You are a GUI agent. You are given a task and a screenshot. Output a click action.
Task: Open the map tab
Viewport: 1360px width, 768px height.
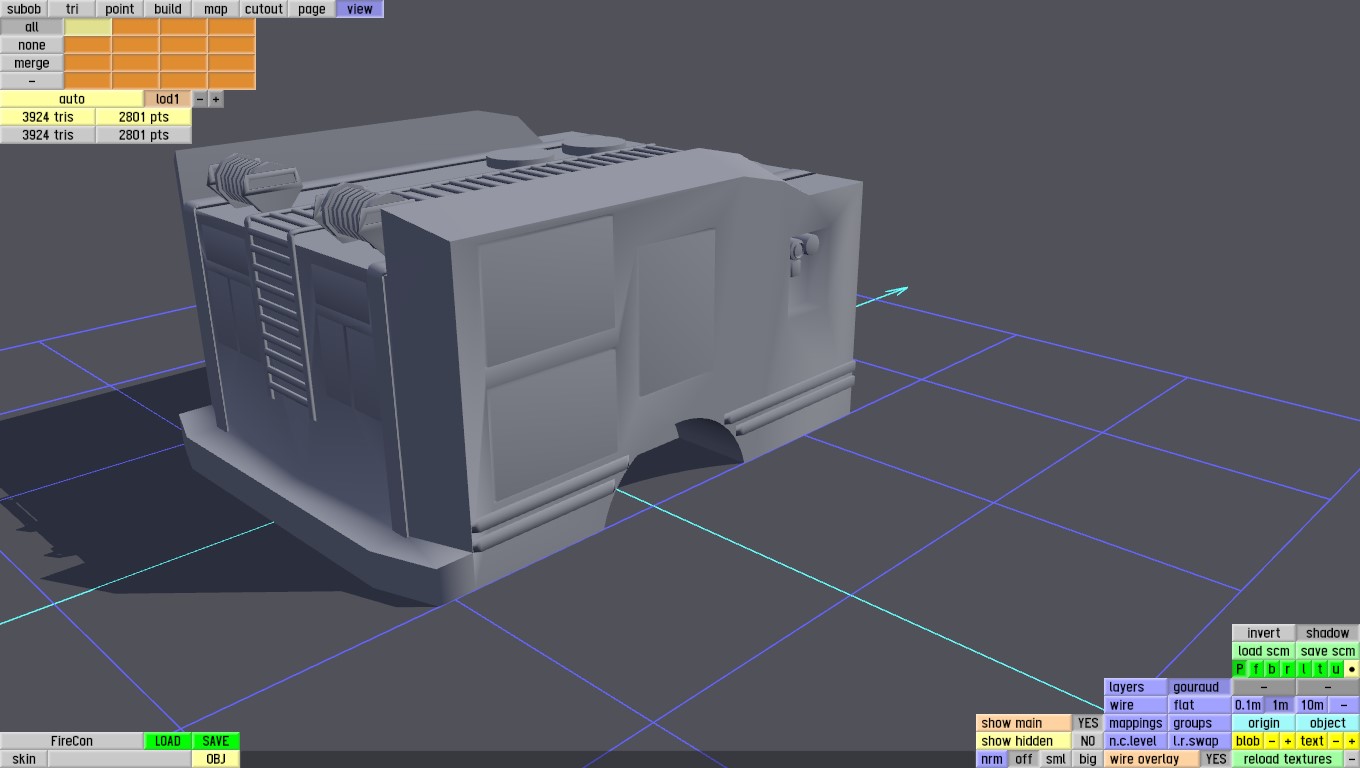216,9
